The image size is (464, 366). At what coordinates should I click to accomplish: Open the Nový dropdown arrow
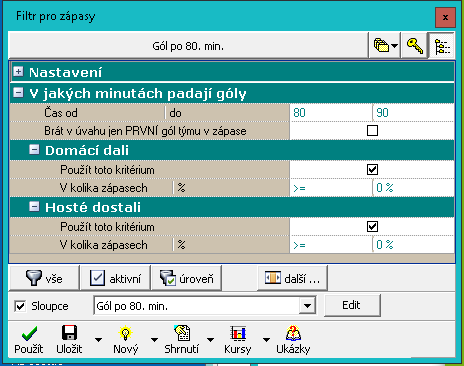pos(154,340)
